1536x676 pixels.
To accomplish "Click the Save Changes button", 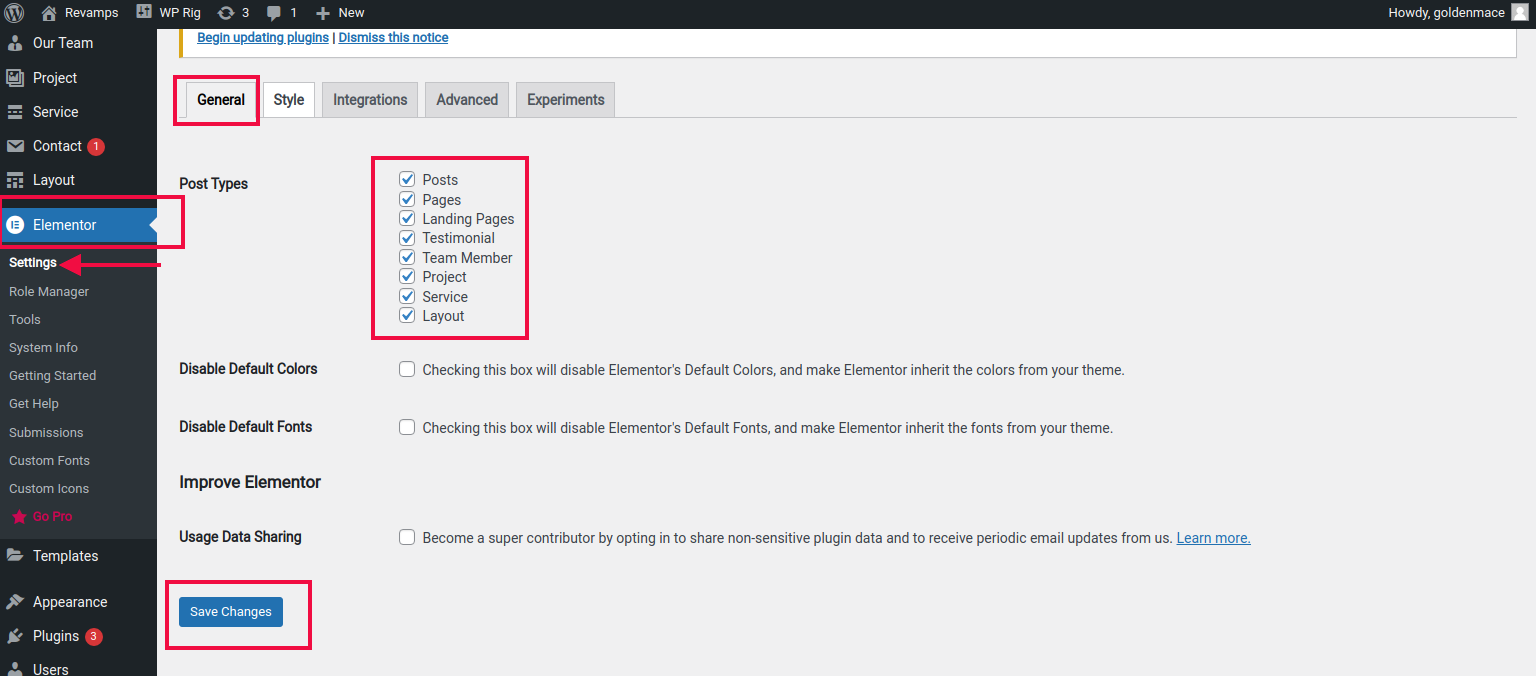I will tap(231, 612).
